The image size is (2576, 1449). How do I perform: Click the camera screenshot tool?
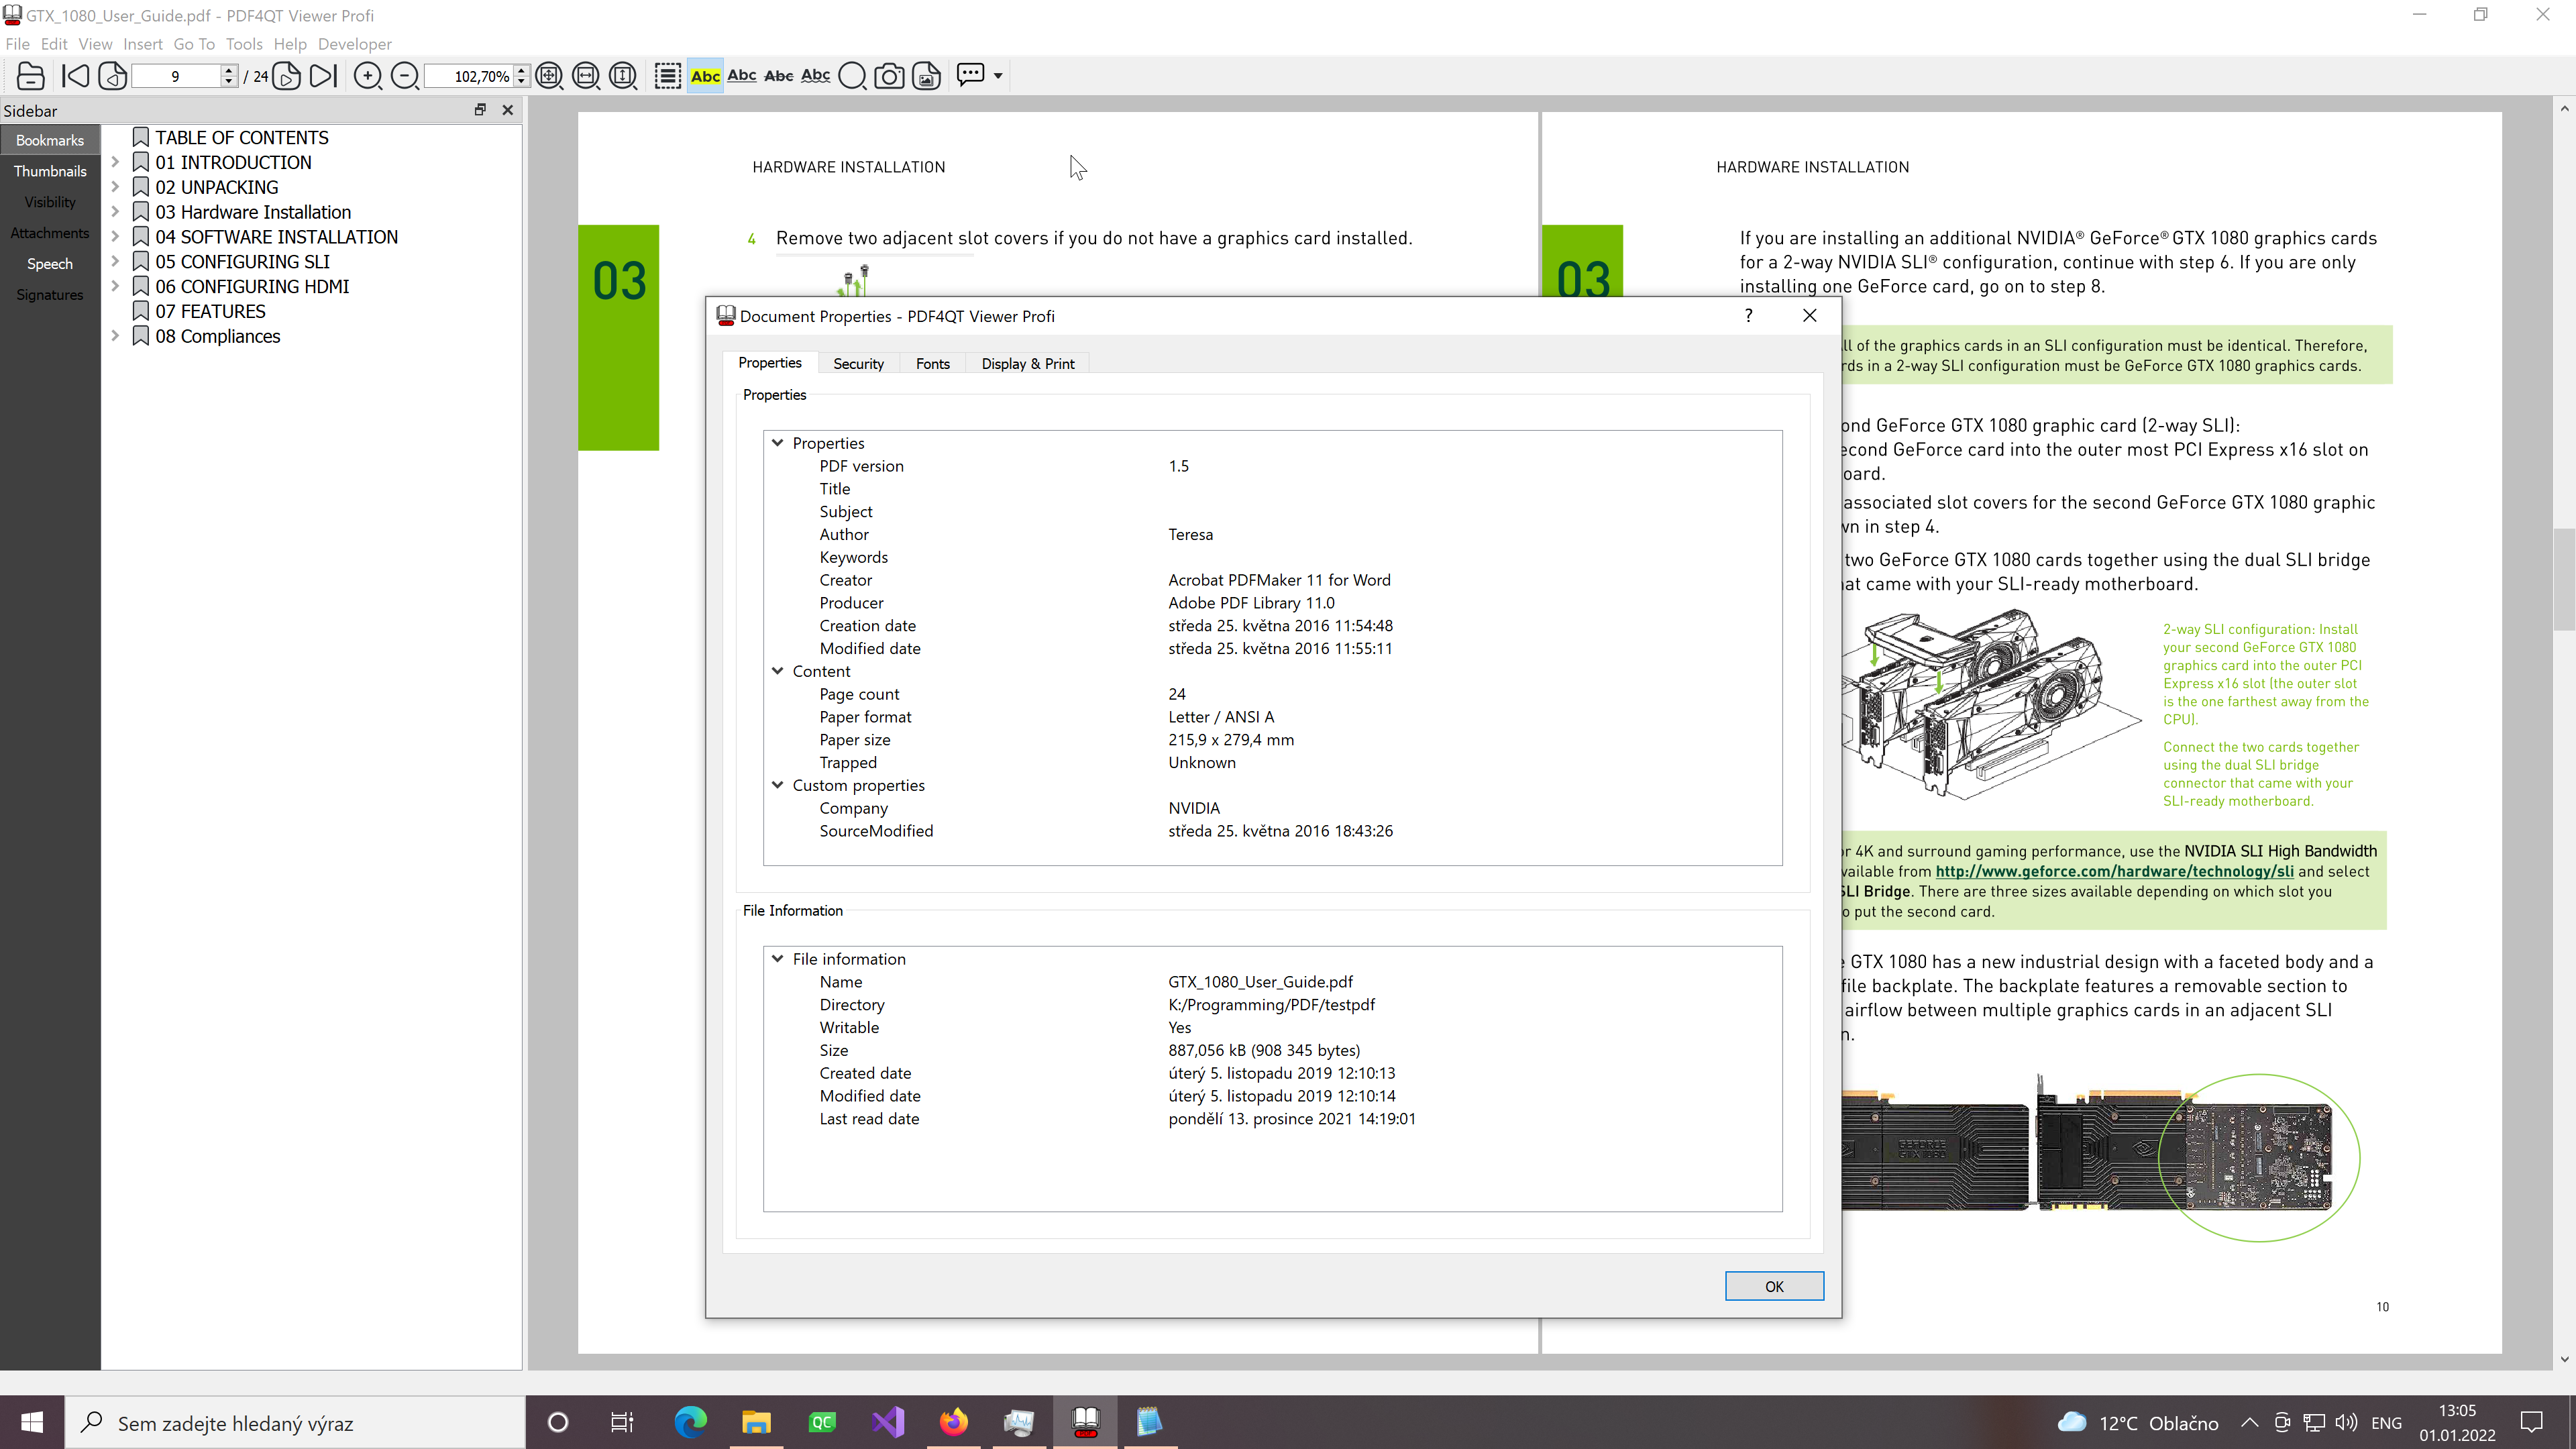point(889,76)
